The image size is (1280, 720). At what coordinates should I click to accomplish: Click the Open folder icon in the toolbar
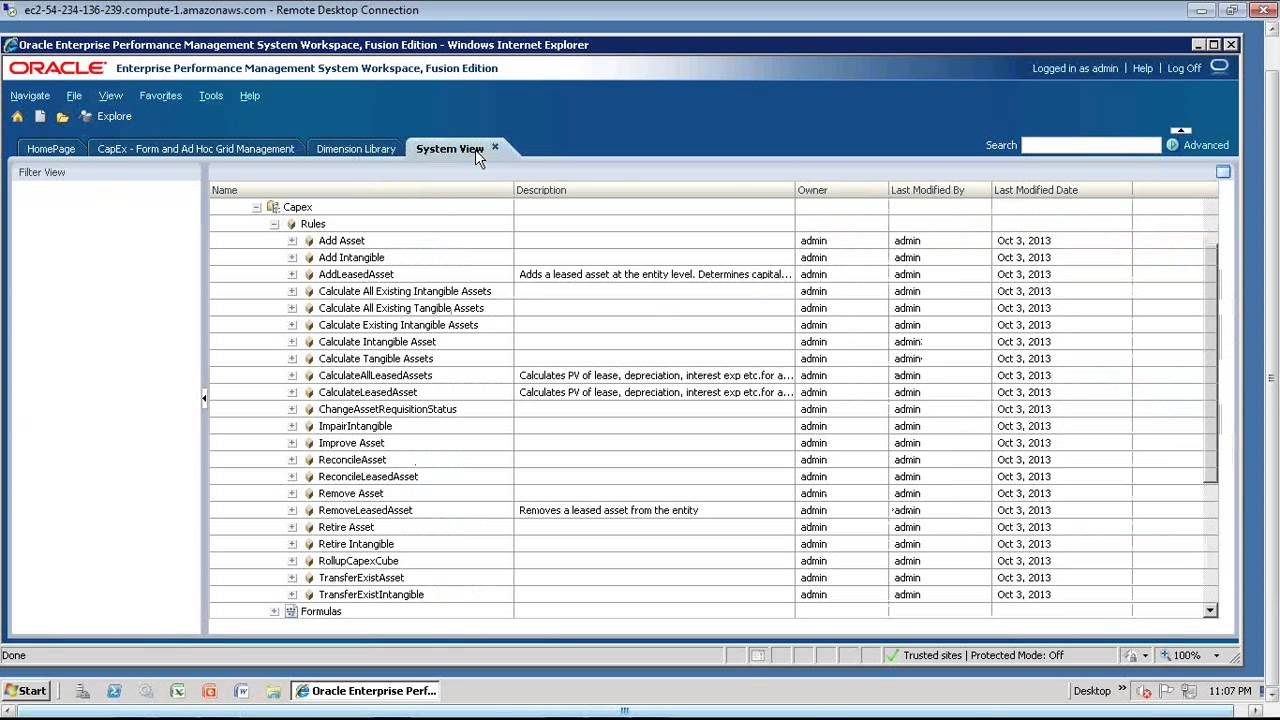[62, 117]
